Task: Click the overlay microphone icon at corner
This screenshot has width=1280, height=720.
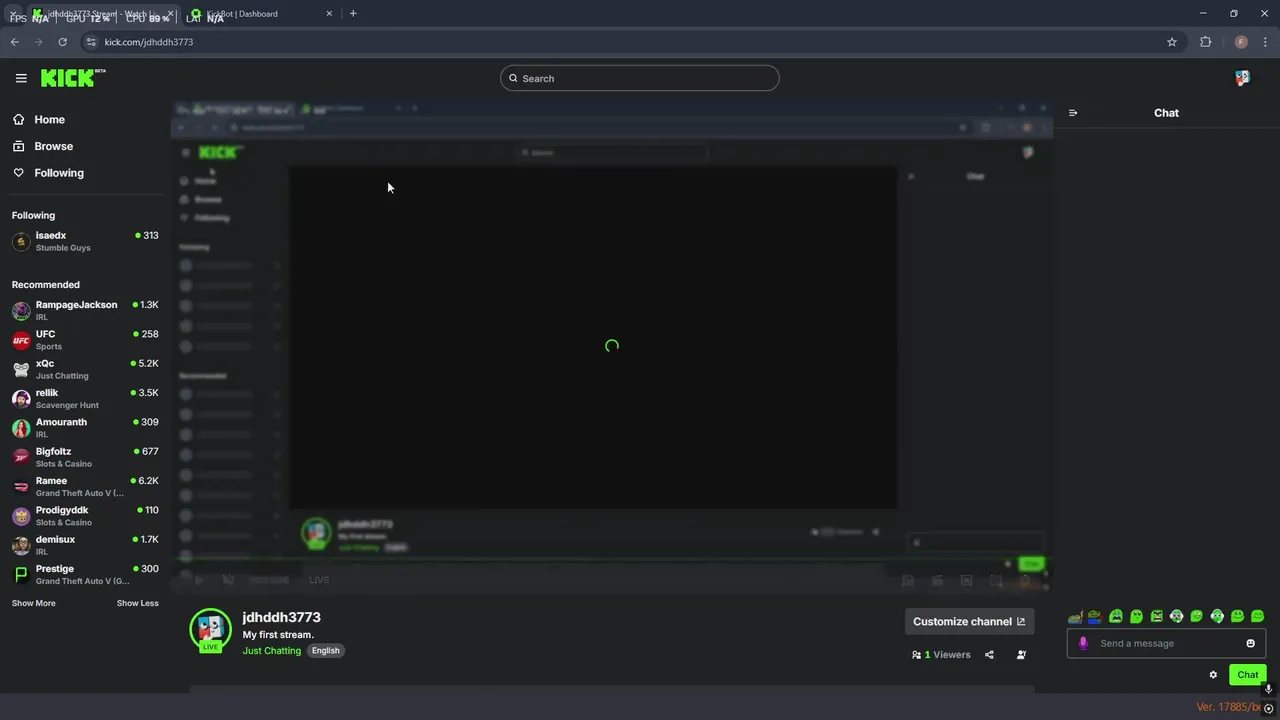Action: (1268, 689)
